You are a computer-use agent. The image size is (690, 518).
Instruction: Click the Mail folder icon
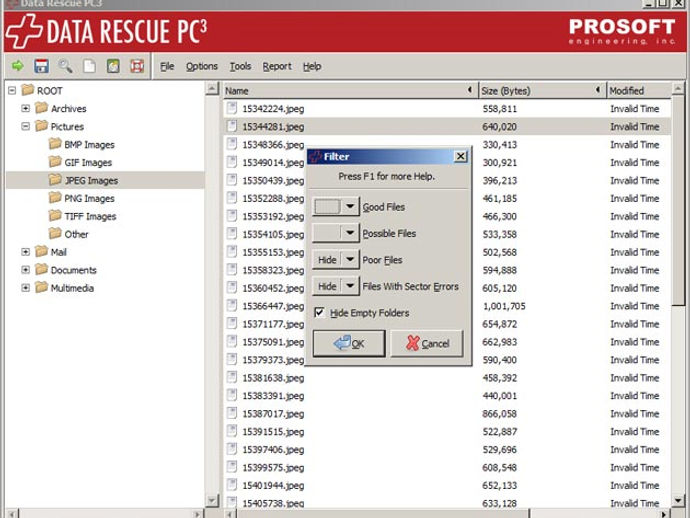(x=41, y=251)
